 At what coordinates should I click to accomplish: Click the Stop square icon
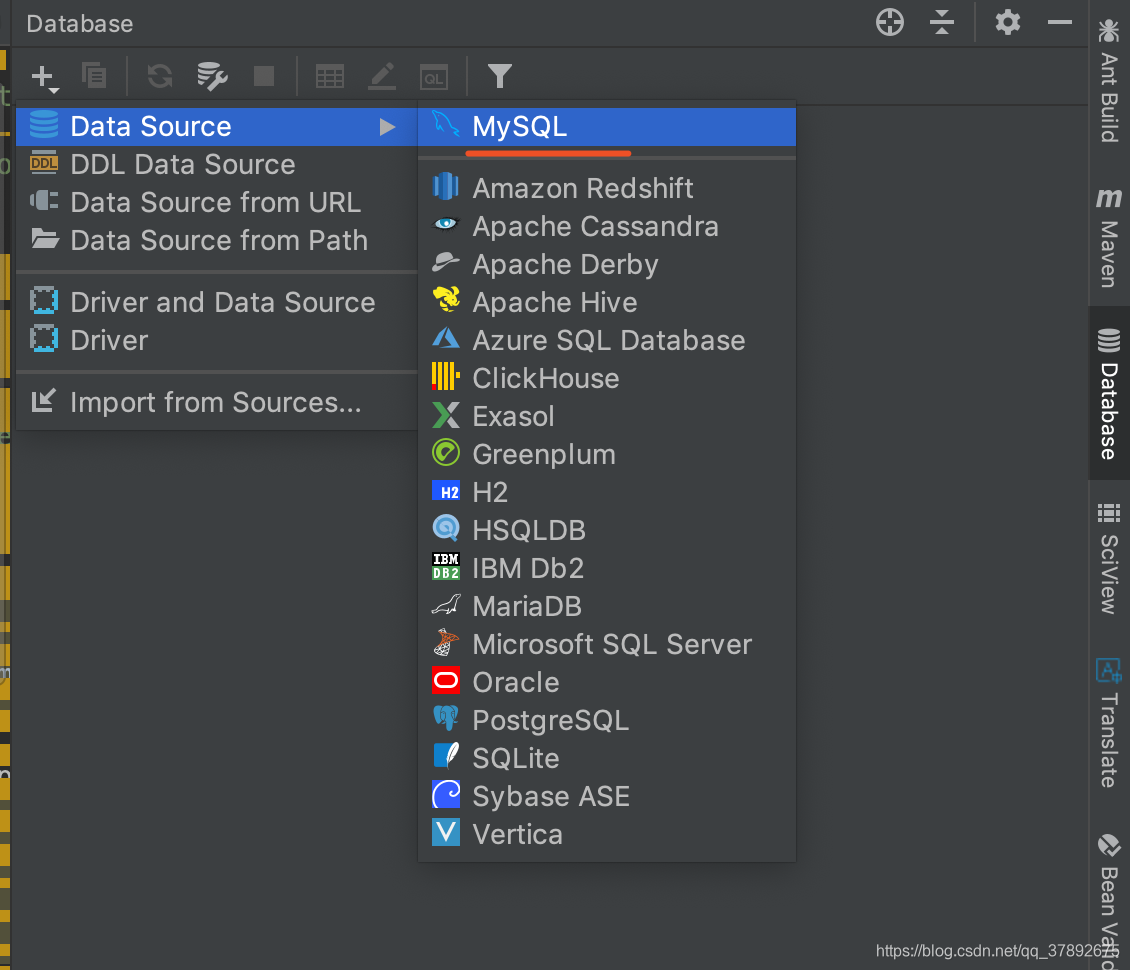click(x=264, y=76)
